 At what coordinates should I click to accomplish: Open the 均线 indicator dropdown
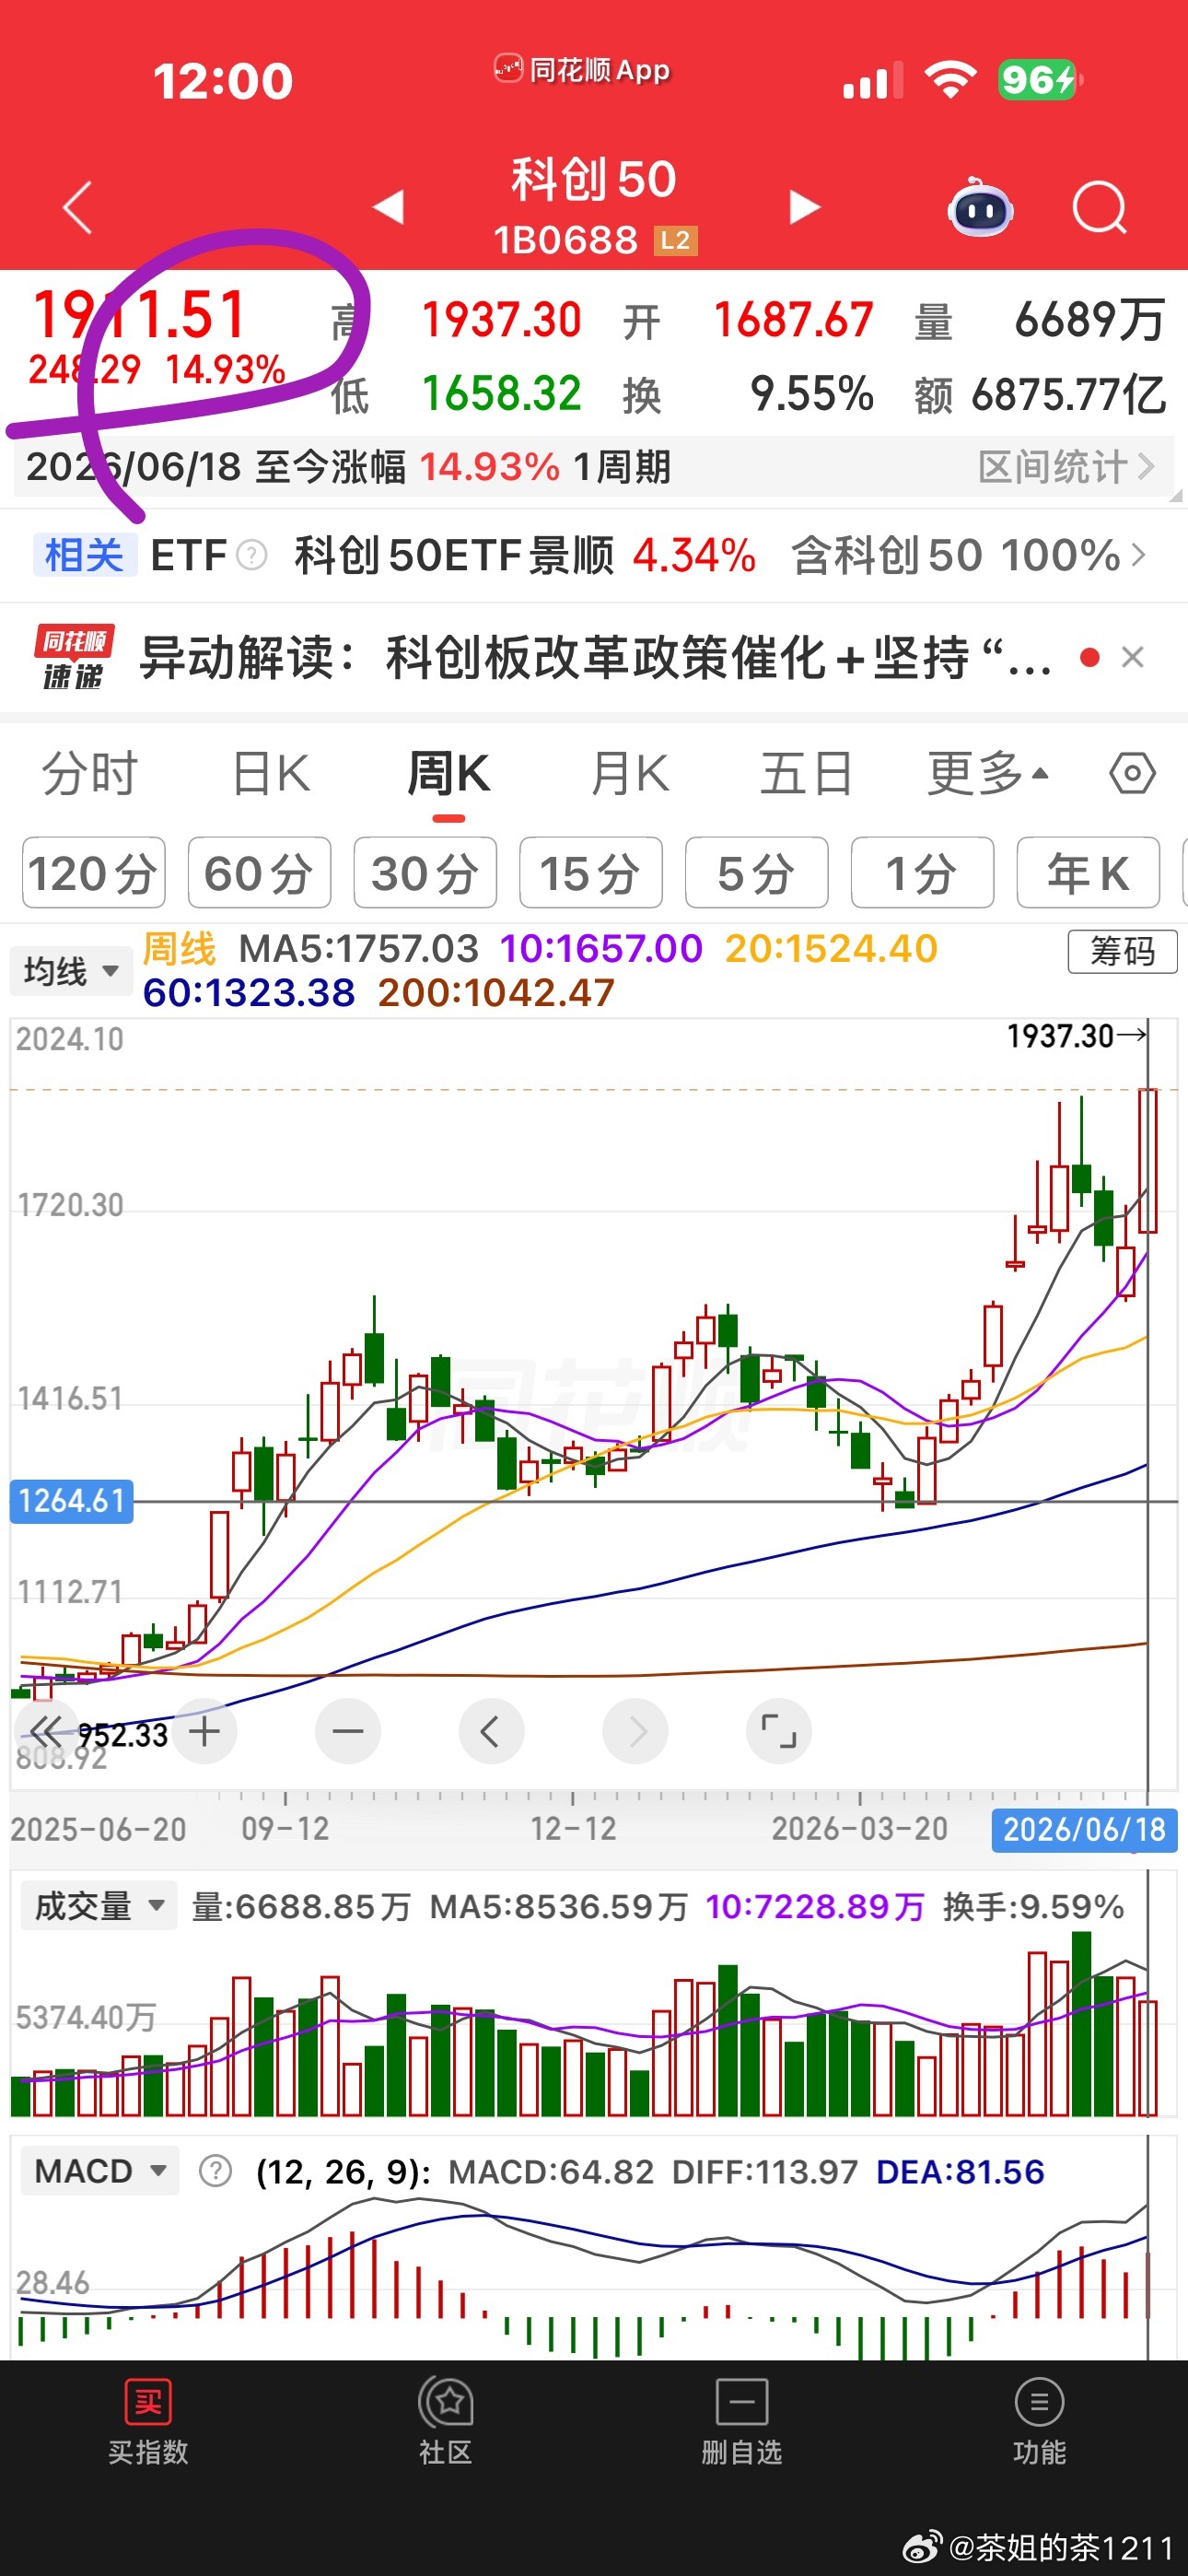tap(70, 971)
